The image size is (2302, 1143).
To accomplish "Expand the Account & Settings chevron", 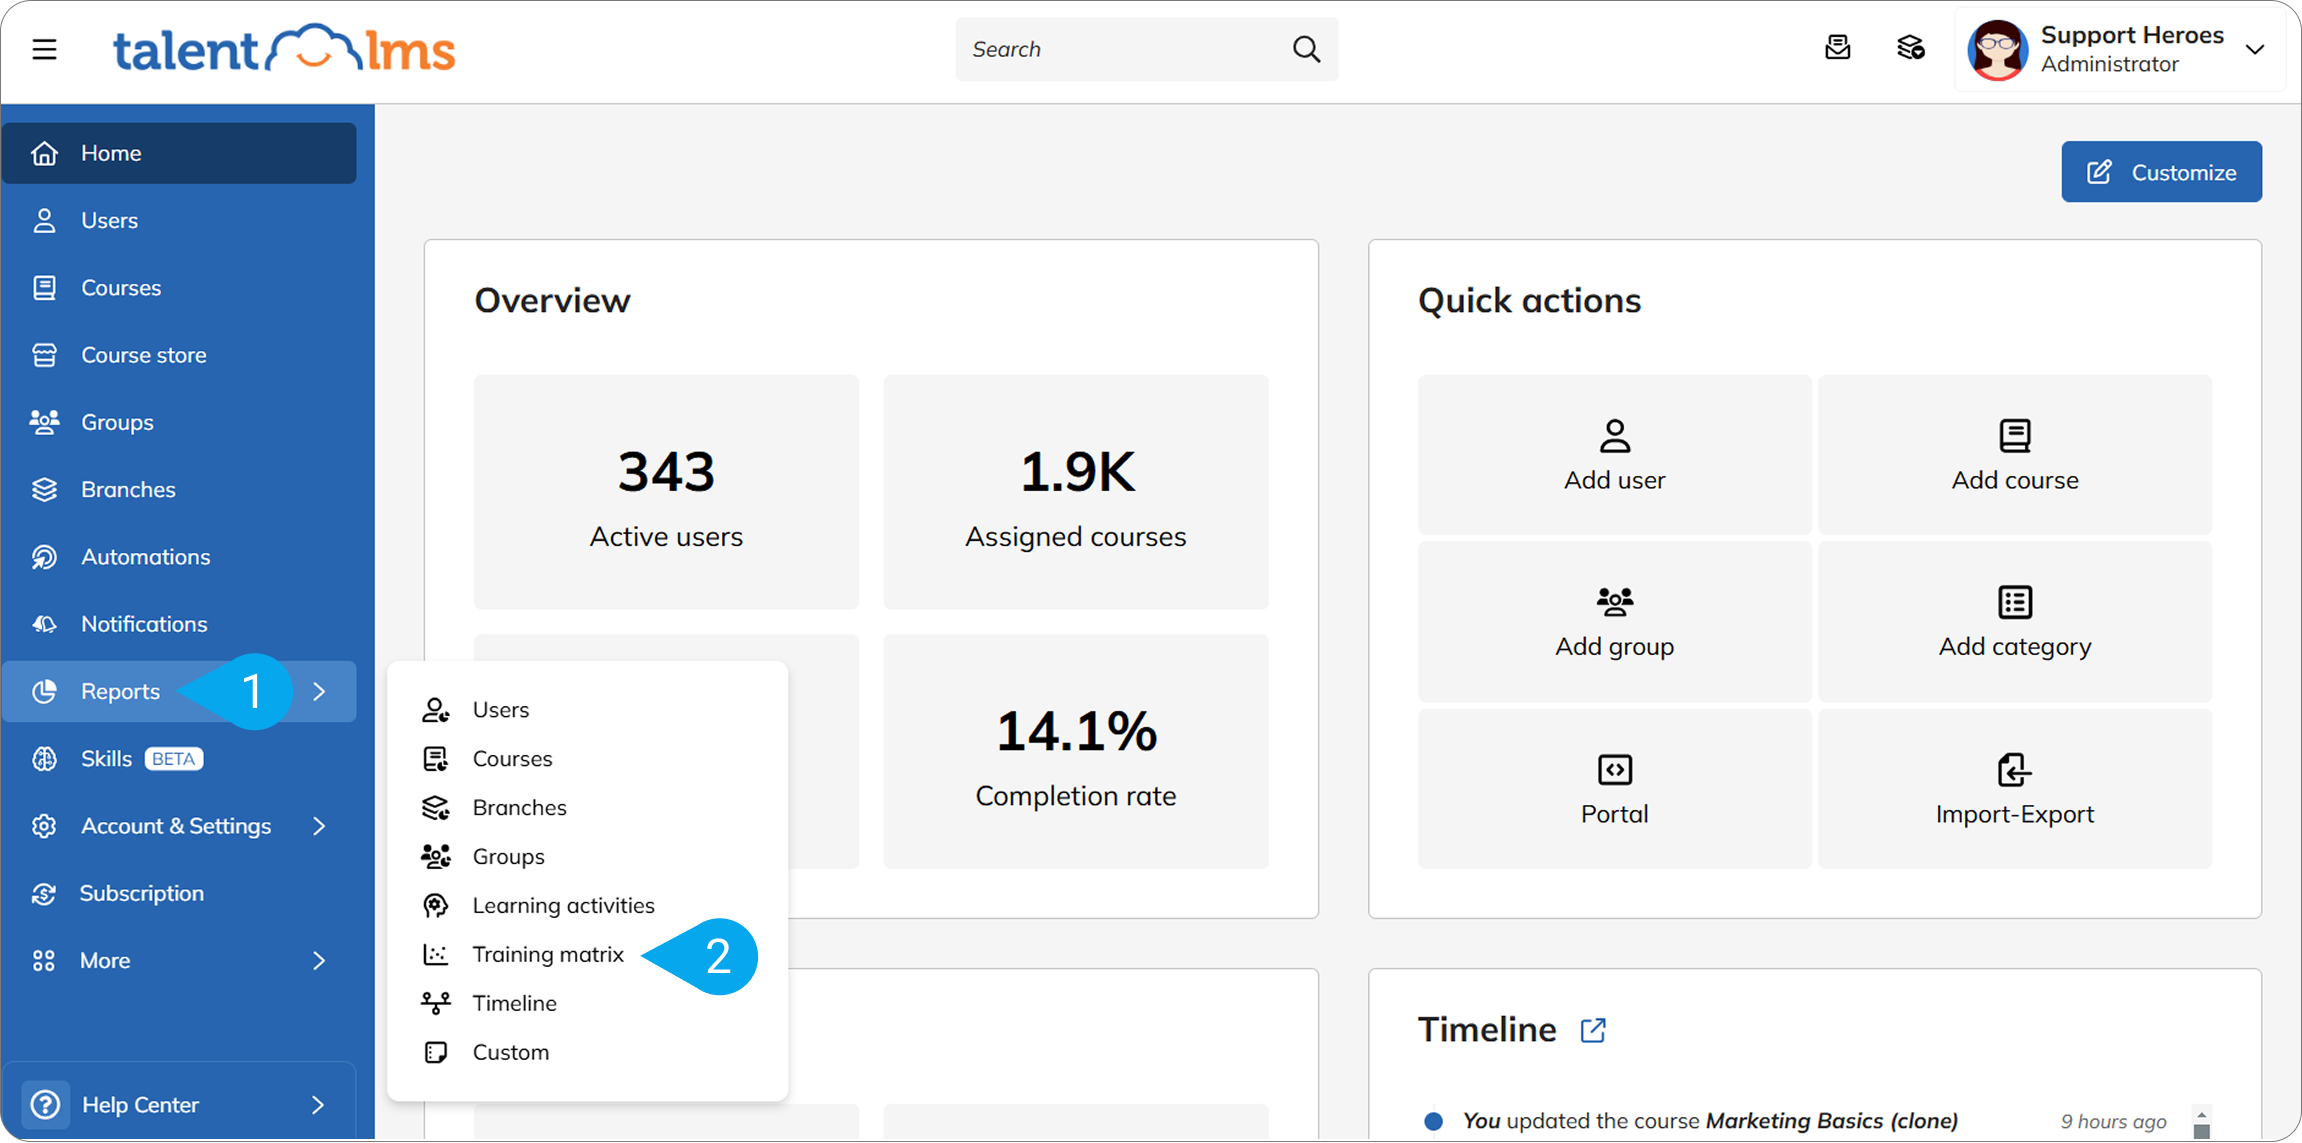I will point(319,826).
